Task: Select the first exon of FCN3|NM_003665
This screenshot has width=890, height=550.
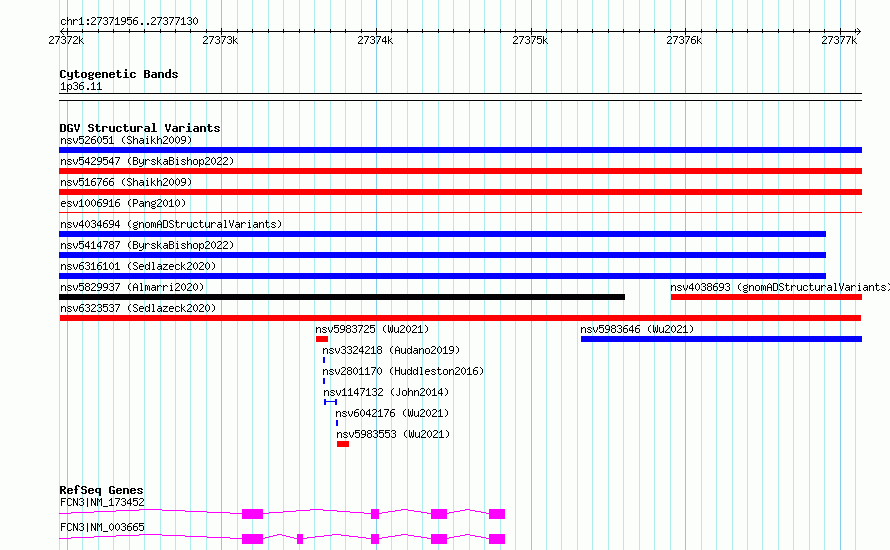Action: [253, 539]
